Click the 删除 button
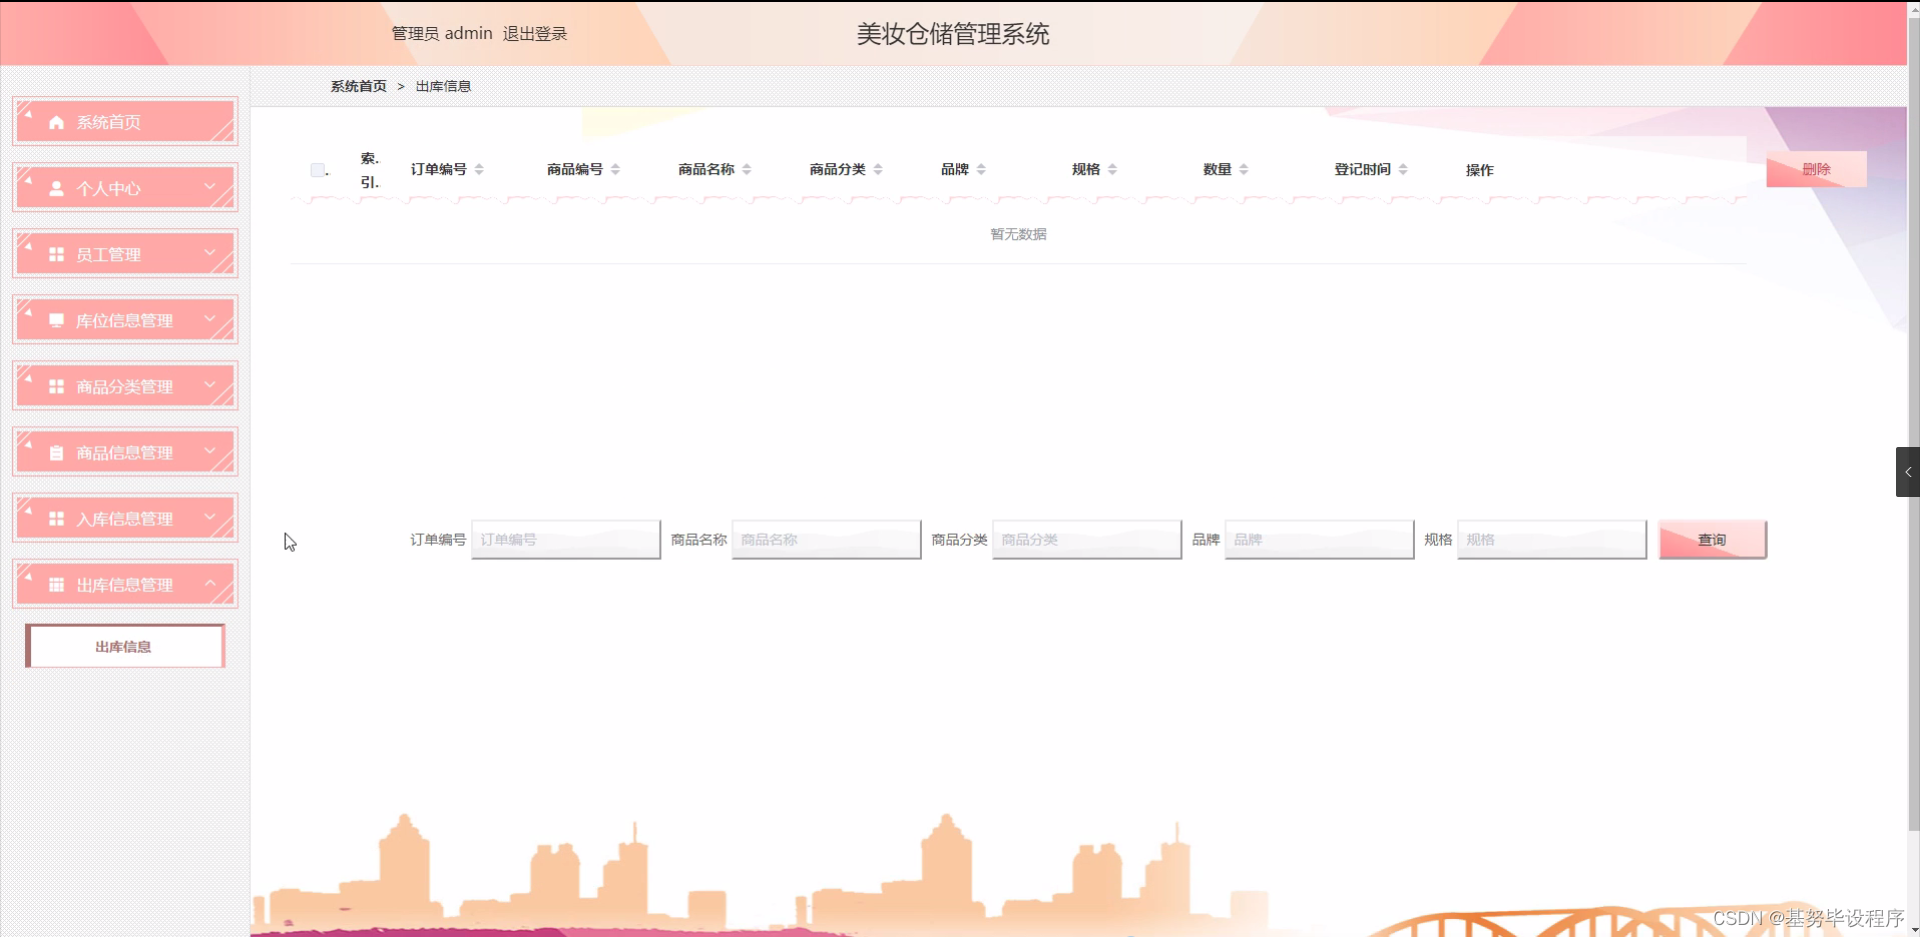 tap(1815, 169)
